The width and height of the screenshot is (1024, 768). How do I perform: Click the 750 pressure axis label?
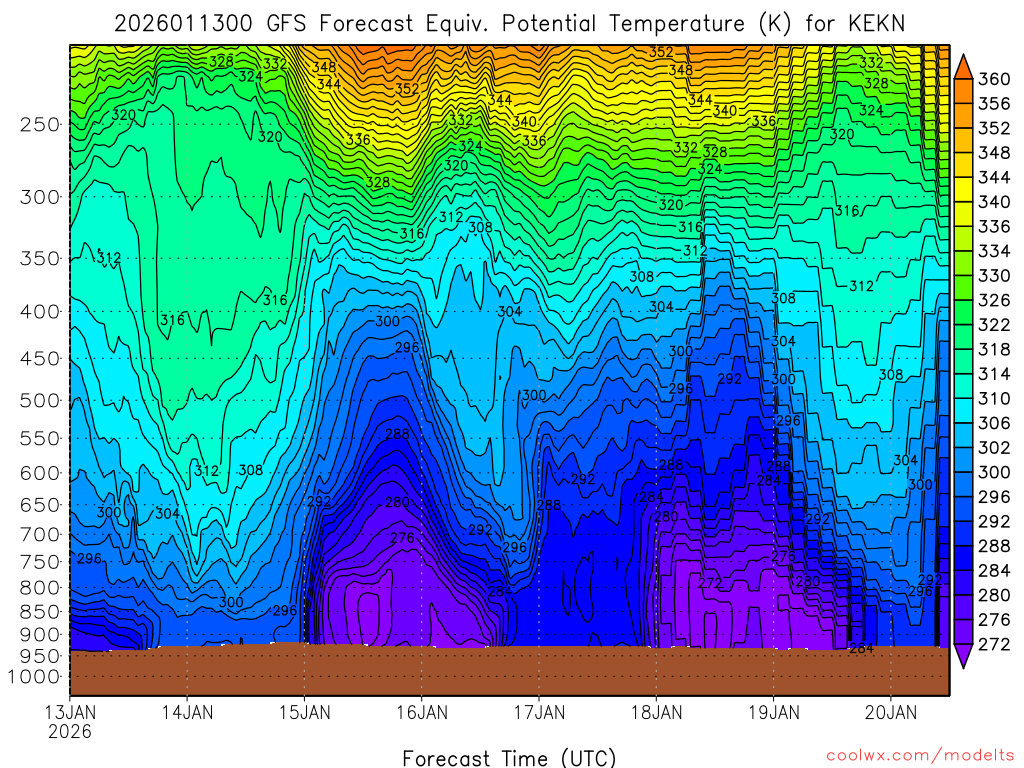tap(40, 562)
